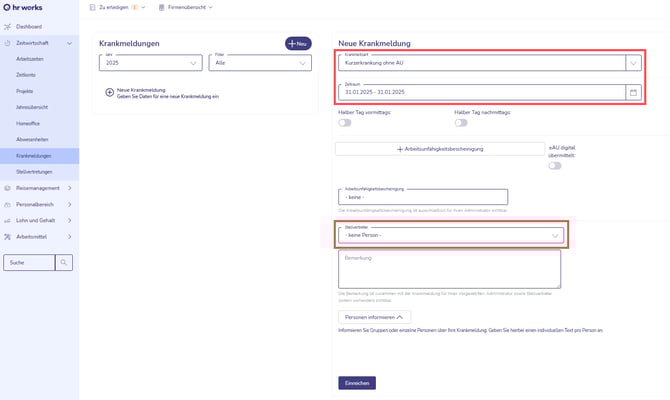Click into the Bemerkung text field
The height and width of the screenshot is (400, 670).
[449, 269]
